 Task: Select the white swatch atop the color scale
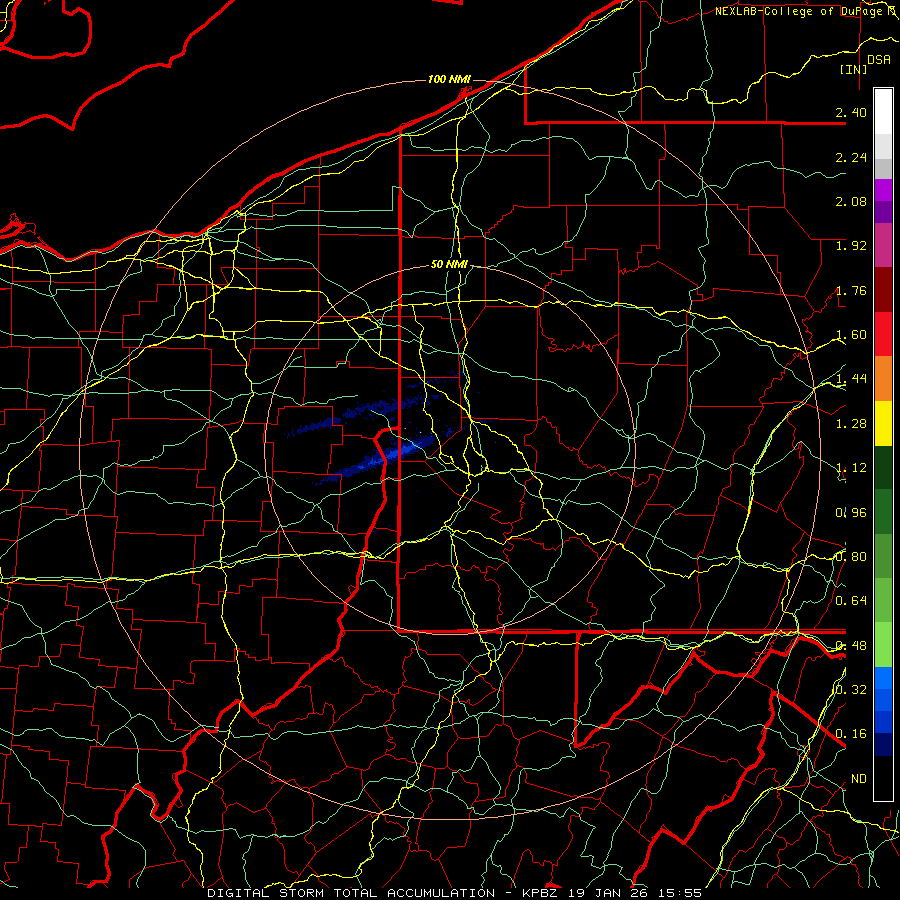[x=883, y=112]
